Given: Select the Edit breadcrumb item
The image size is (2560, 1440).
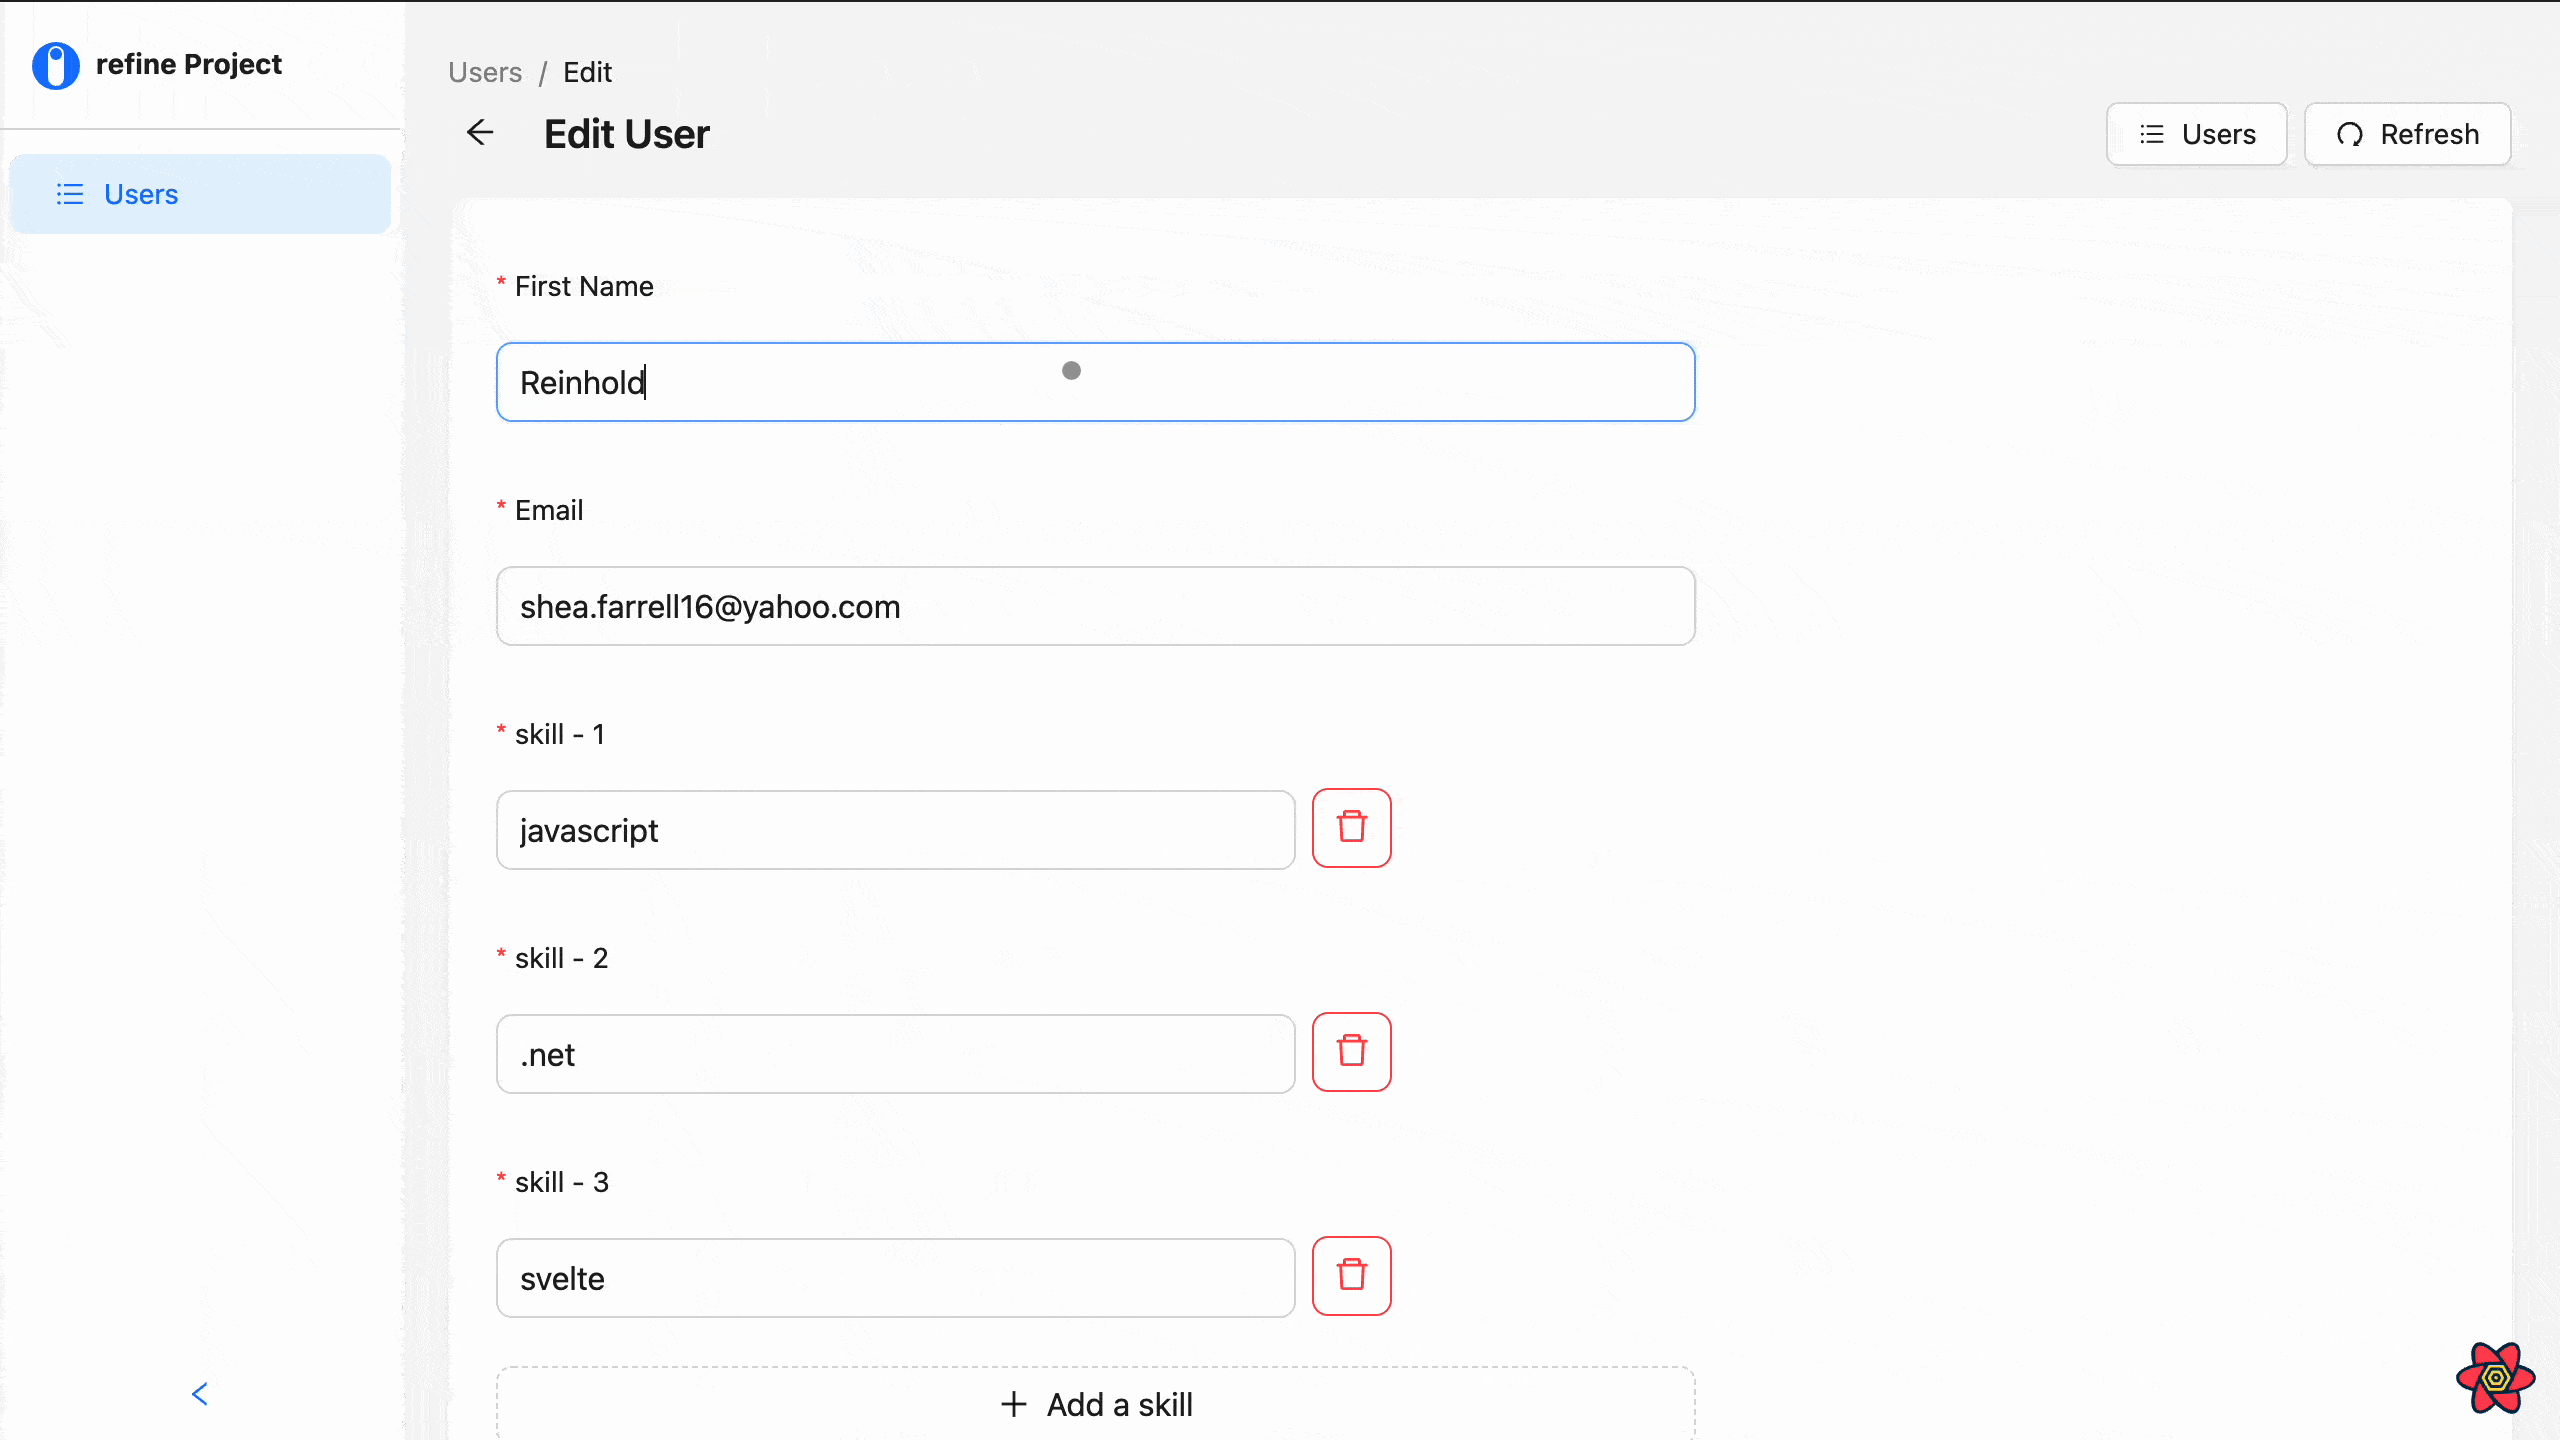Looking at the screenshot, I should (x=587, y=71).
